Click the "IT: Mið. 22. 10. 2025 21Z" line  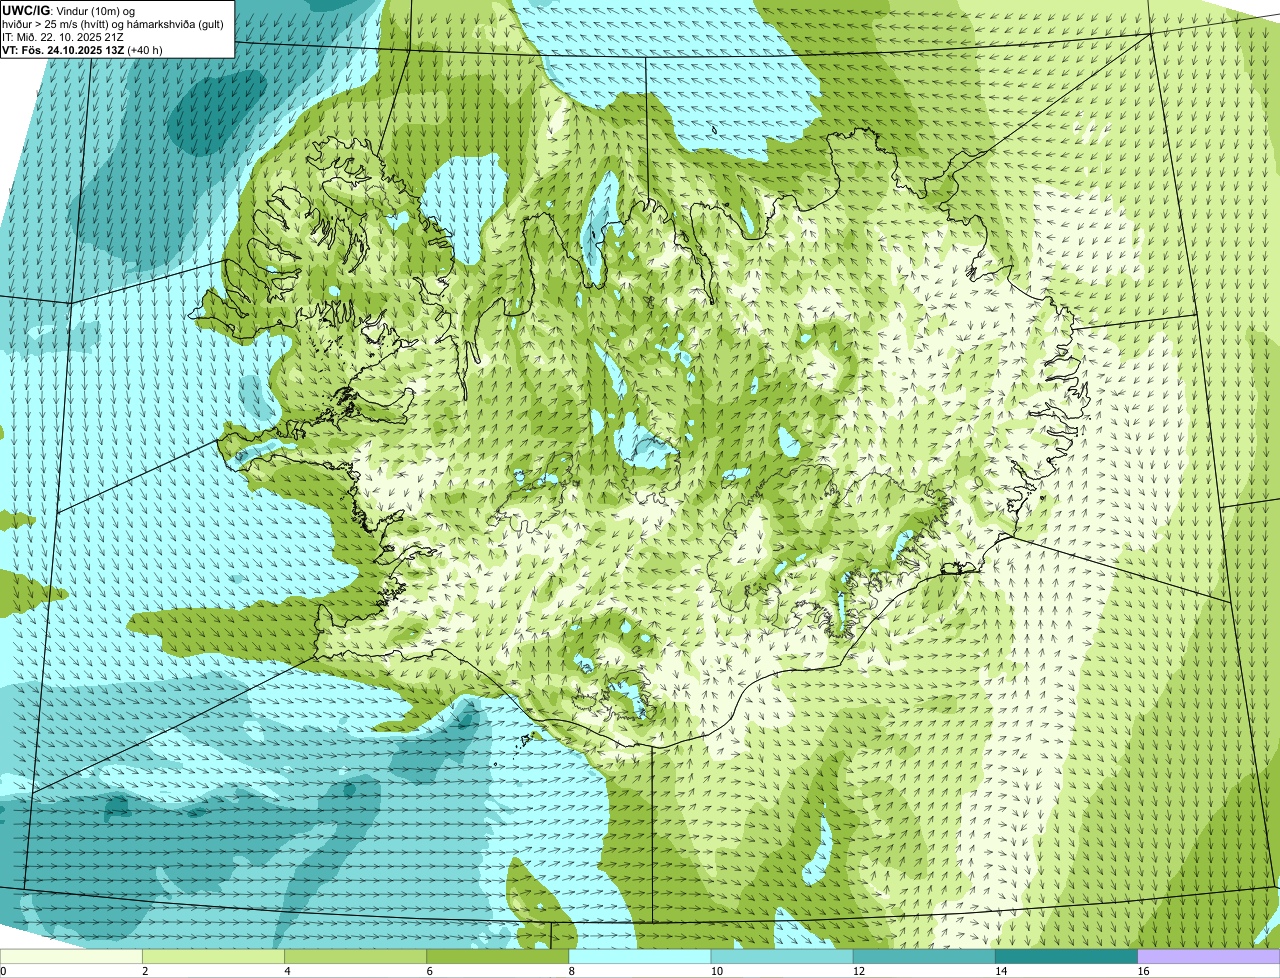point(63,37)
